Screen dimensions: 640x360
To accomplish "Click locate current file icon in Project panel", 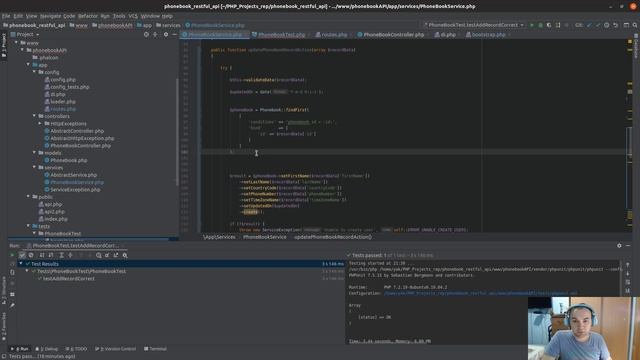I will (146, 35).
